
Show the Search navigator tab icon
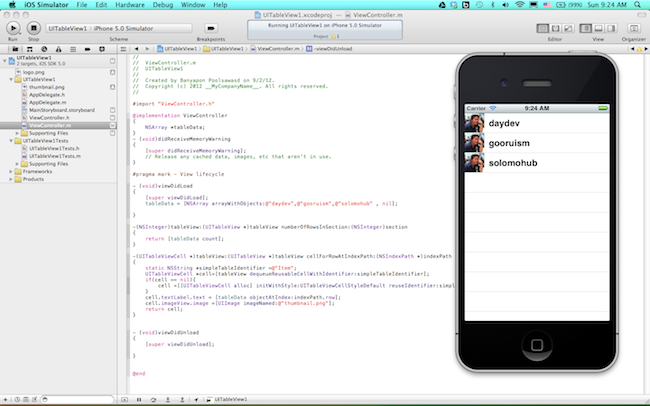point(44,49)
